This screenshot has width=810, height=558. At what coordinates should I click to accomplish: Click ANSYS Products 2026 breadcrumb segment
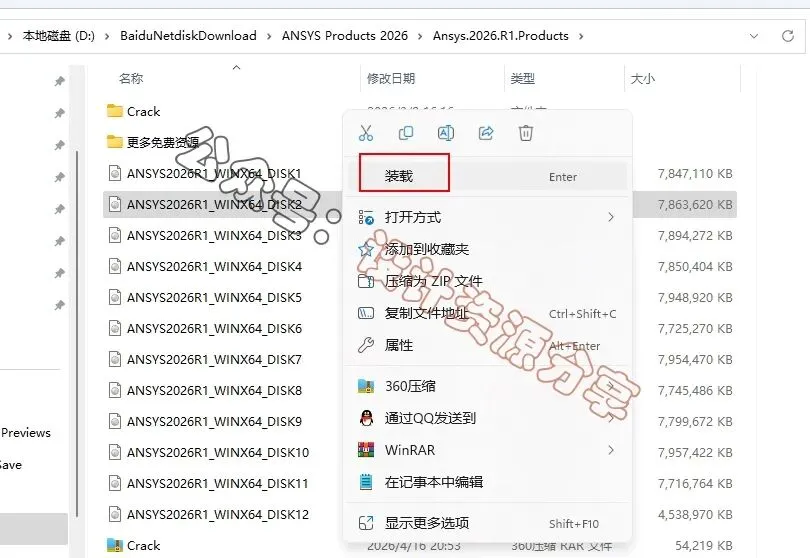click(x=345, y=36)
